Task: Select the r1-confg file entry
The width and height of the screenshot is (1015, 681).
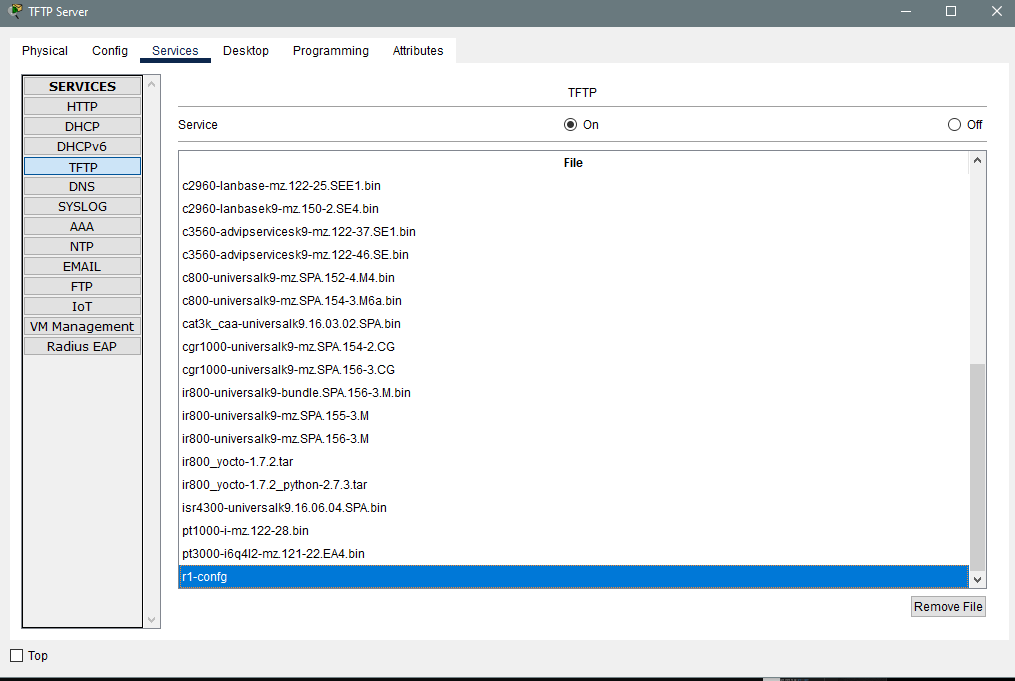Action: [574, 577]
